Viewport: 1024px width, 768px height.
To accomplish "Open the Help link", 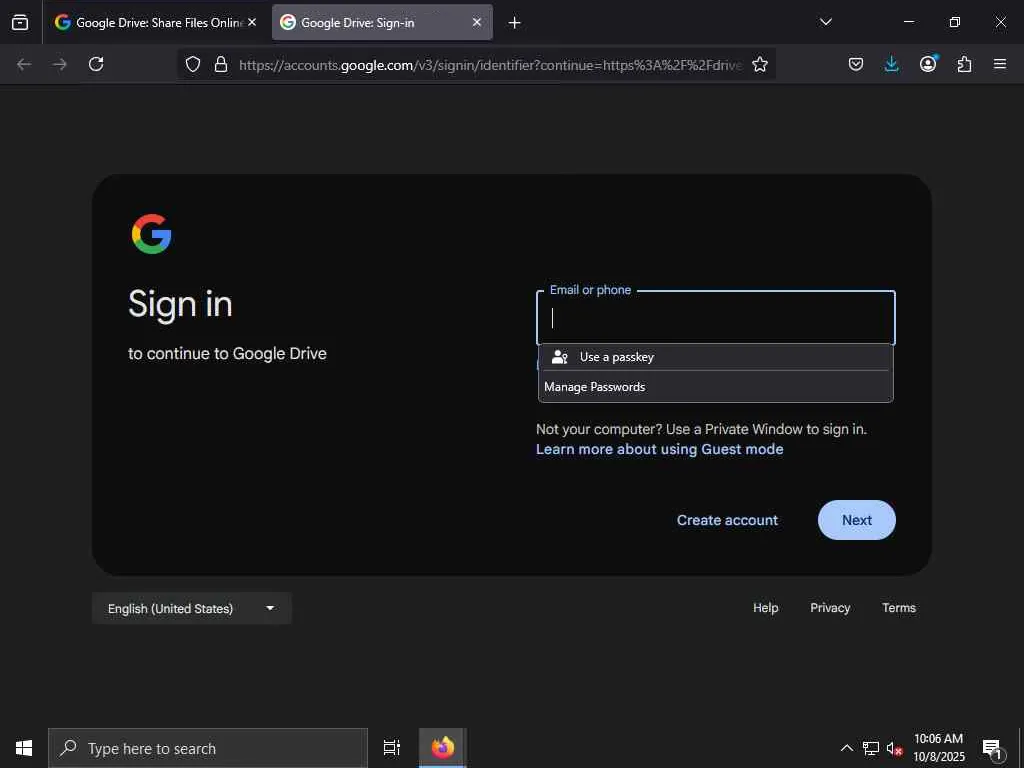I will [x=765, y=607].
